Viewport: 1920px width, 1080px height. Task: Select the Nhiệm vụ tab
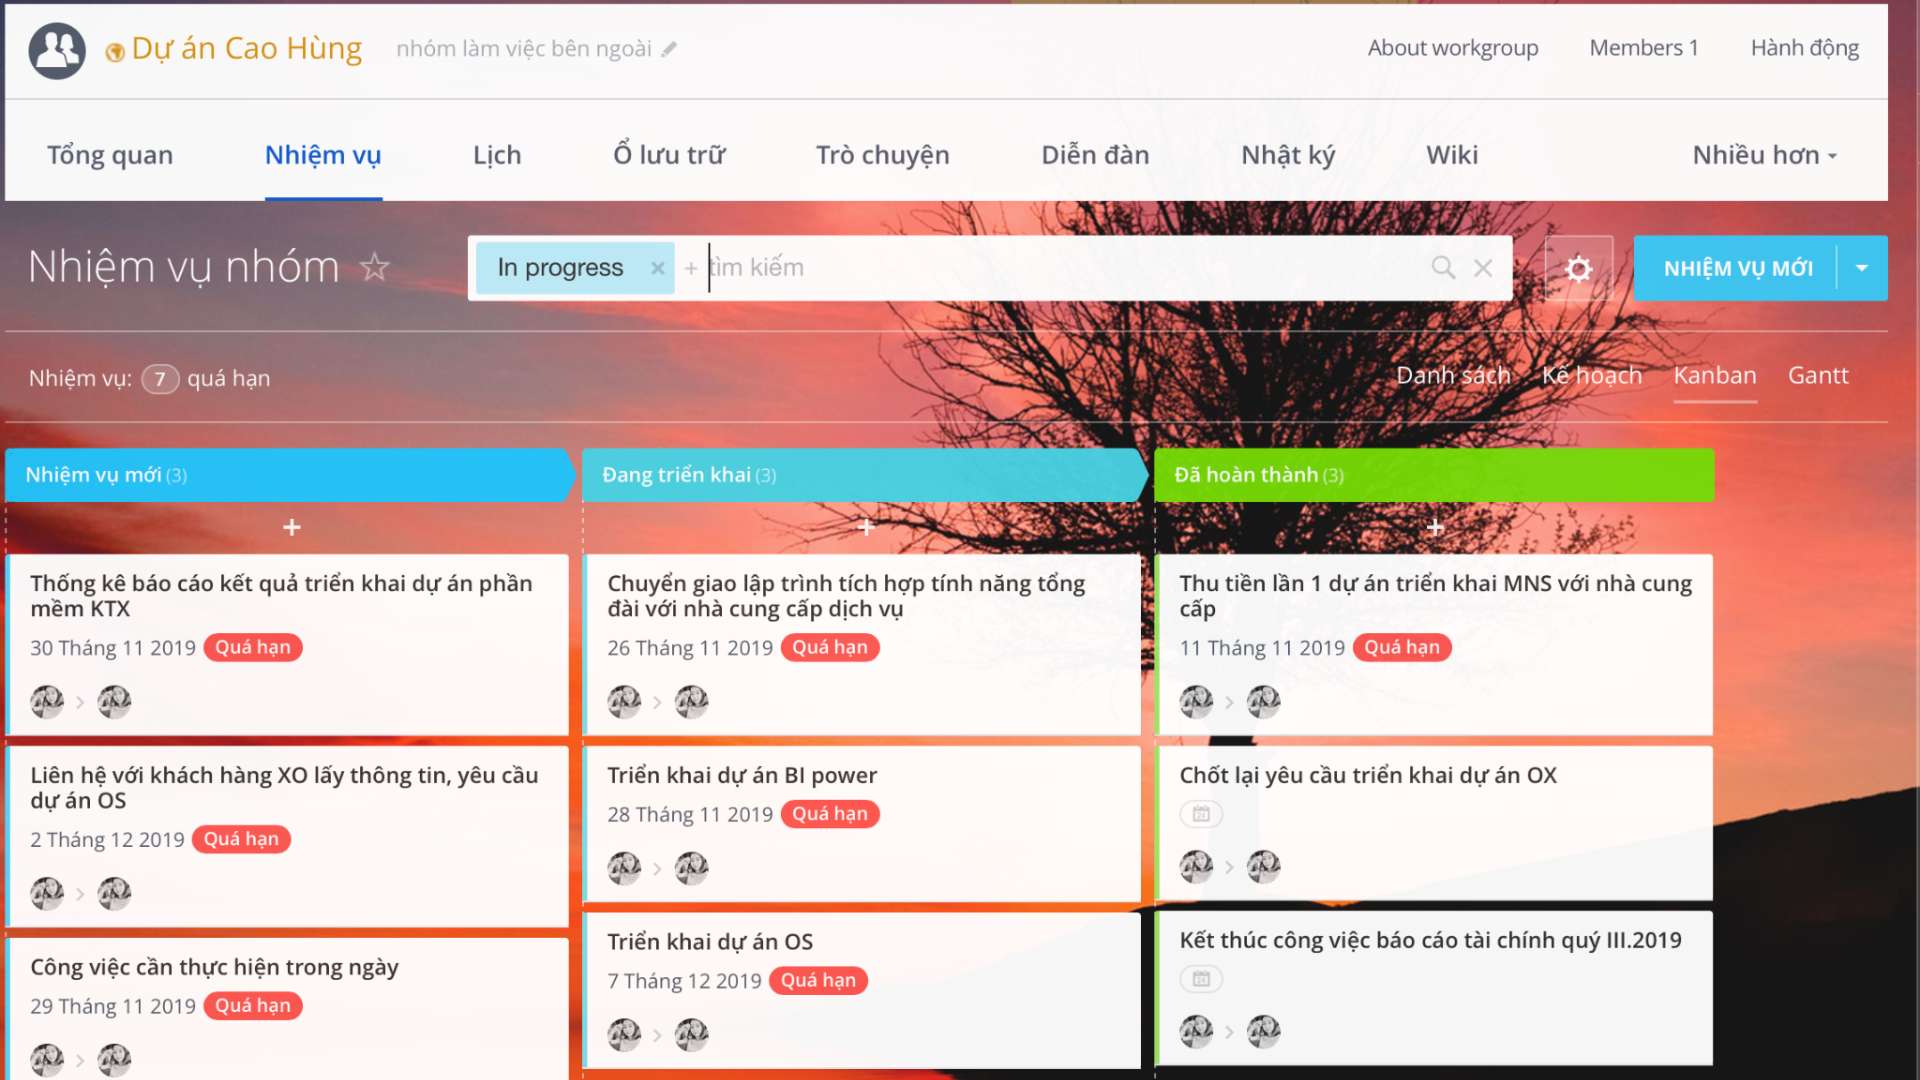323,155
